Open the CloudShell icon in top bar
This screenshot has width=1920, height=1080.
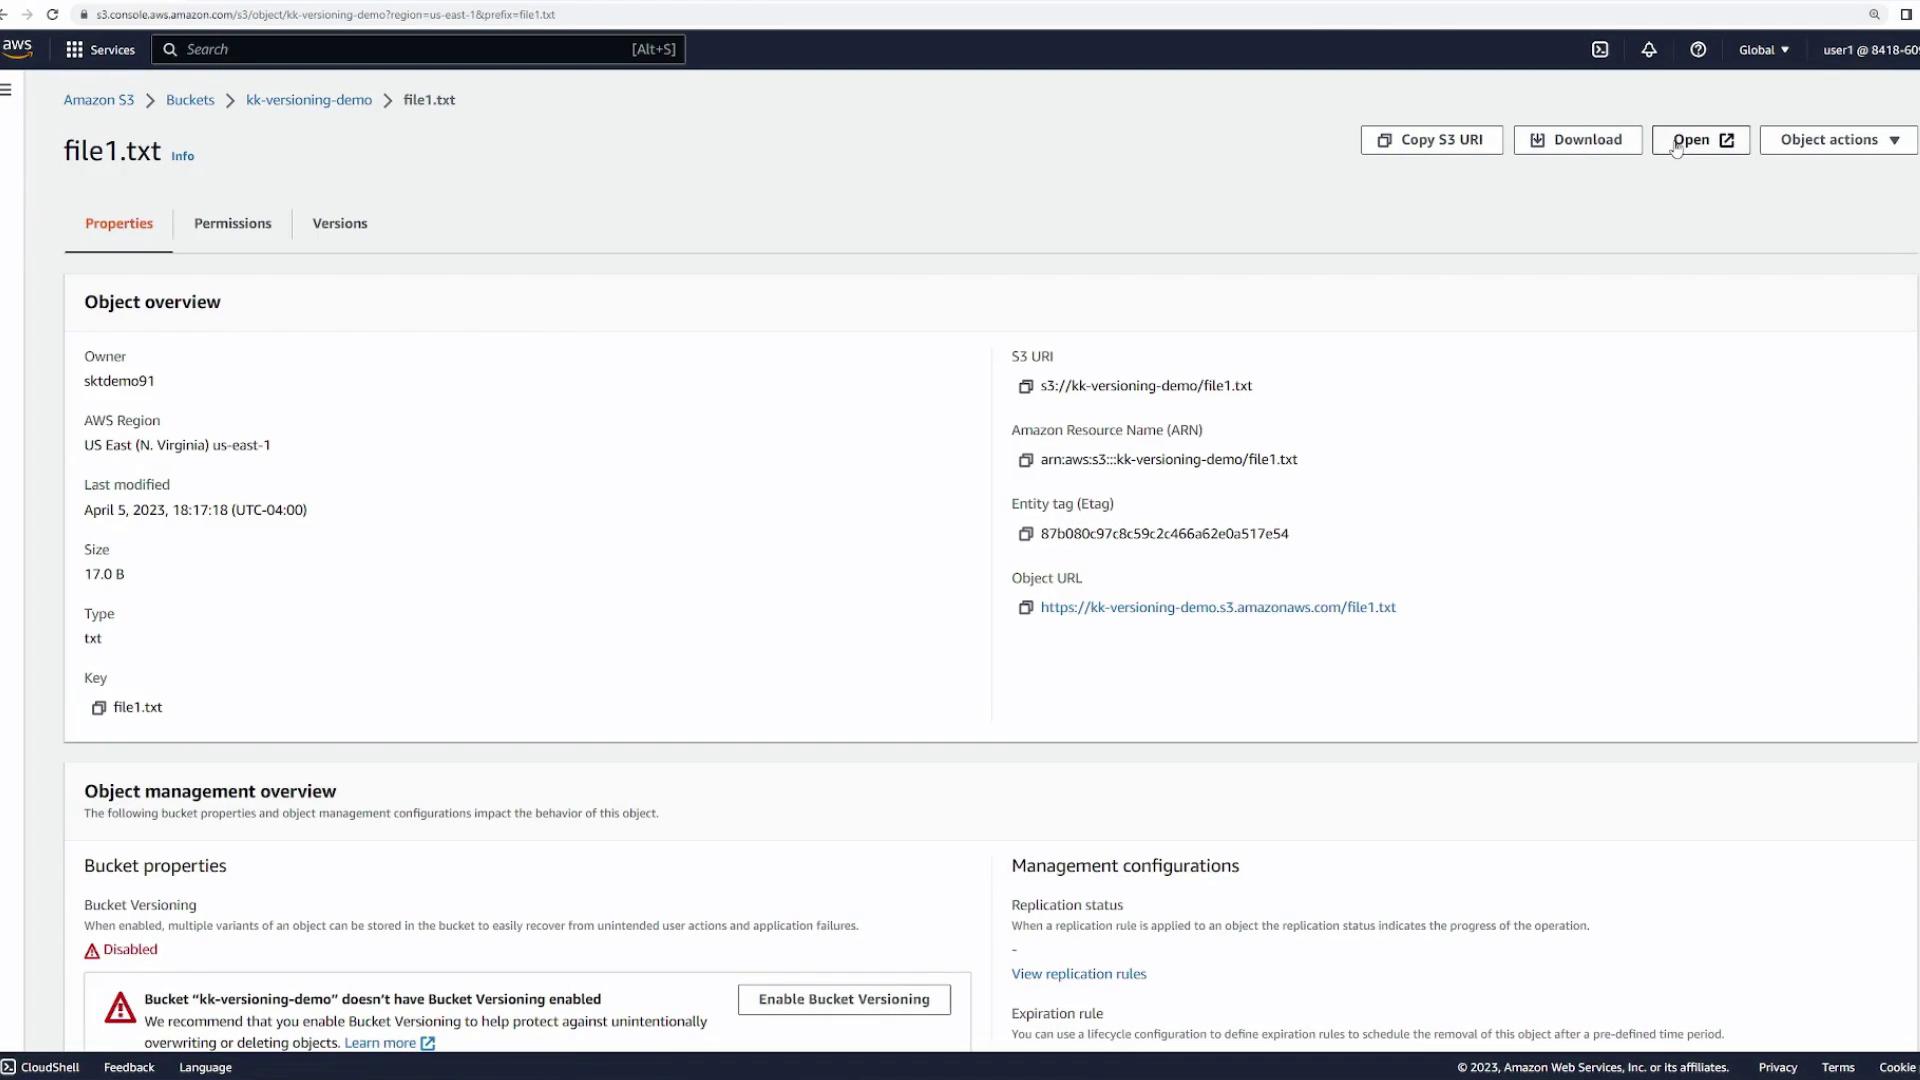pyautogui.click(x=1600, y=50)
